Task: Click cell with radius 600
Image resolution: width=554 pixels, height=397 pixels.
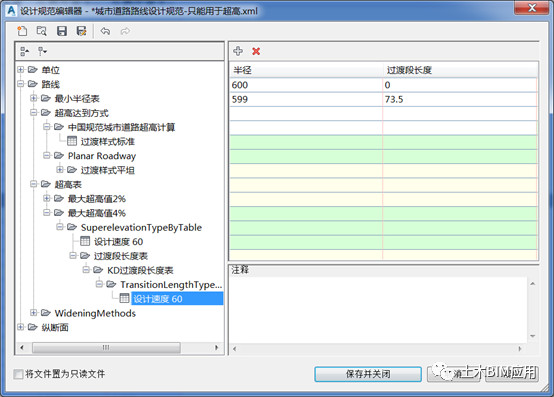Action: tap(306, 85)
